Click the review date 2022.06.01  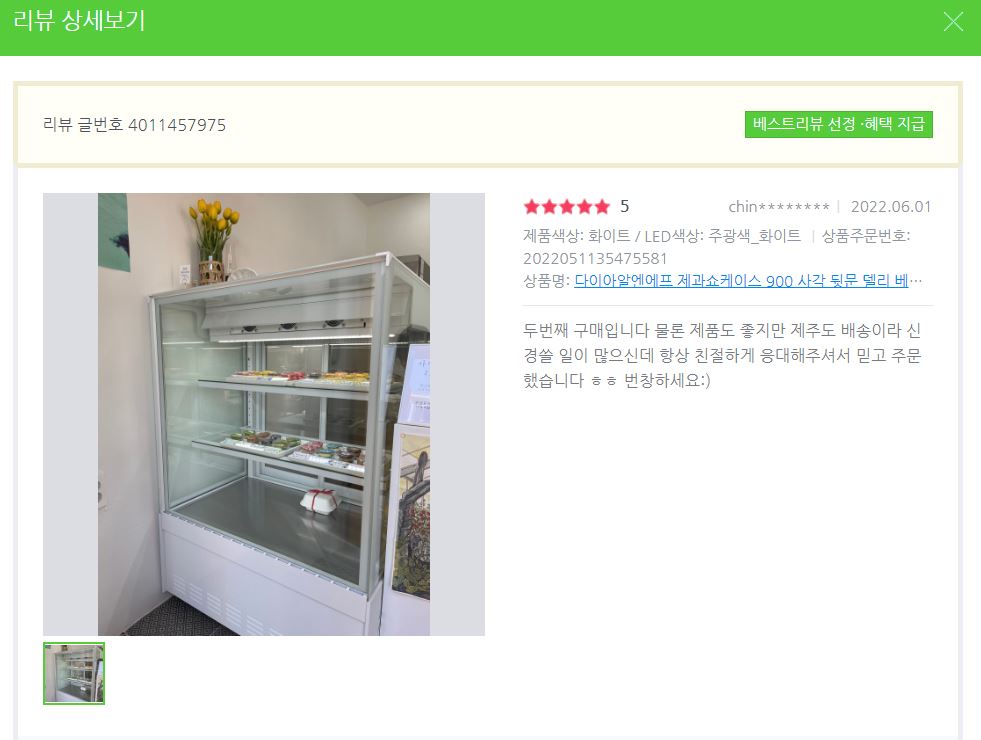click(891, 206)
